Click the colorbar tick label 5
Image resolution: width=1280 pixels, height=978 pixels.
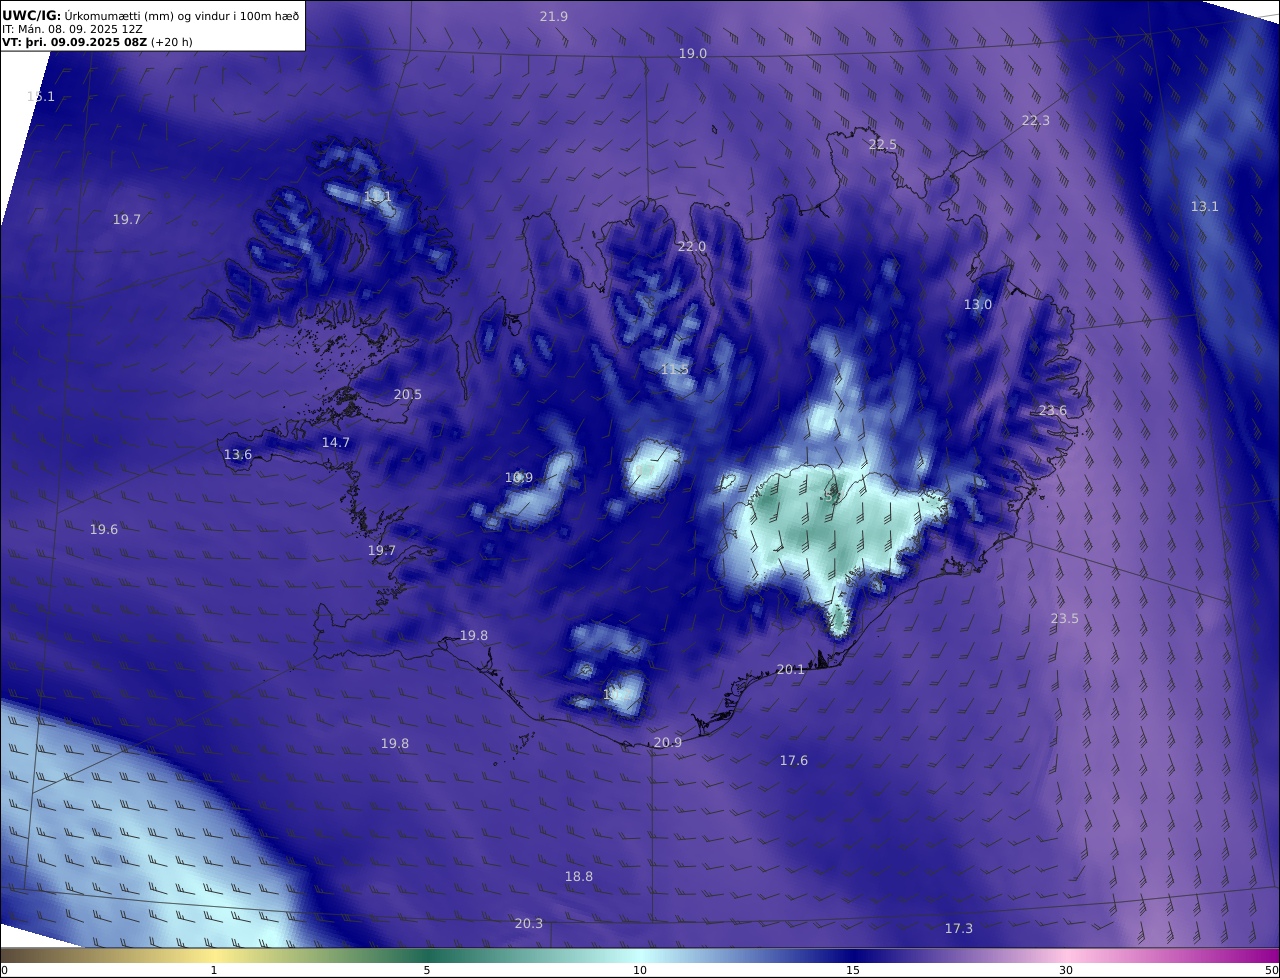point(427,970)
